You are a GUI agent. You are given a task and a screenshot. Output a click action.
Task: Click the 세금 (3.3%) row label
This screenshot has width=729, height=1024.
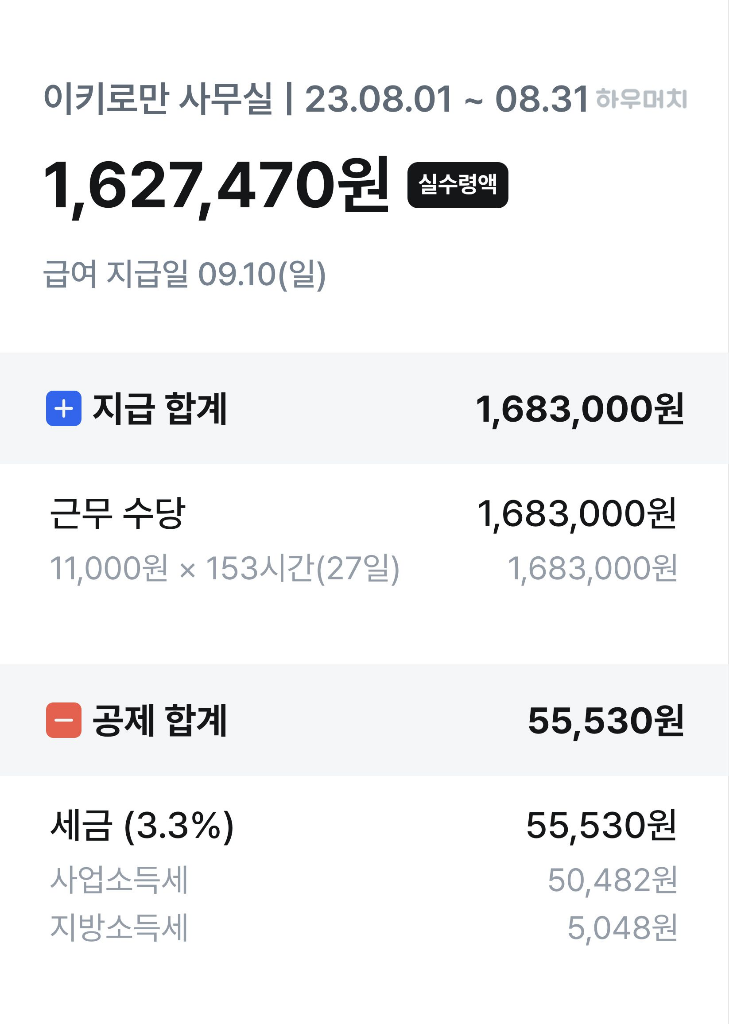(141, 826)
